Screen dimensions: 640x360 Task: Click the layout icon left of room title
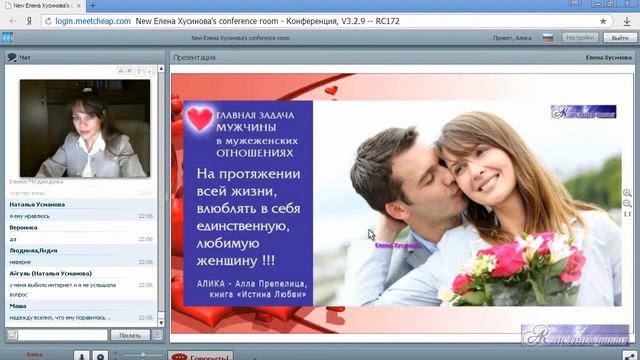7,38
